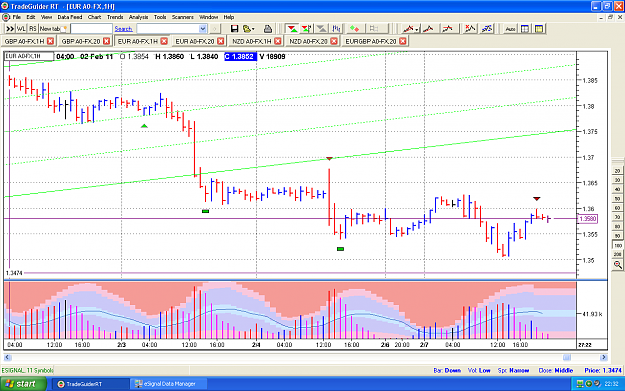Open the symbol combo box dropdown arrow
This screenshot has height=391, width=625.
[x=202, y=29]
